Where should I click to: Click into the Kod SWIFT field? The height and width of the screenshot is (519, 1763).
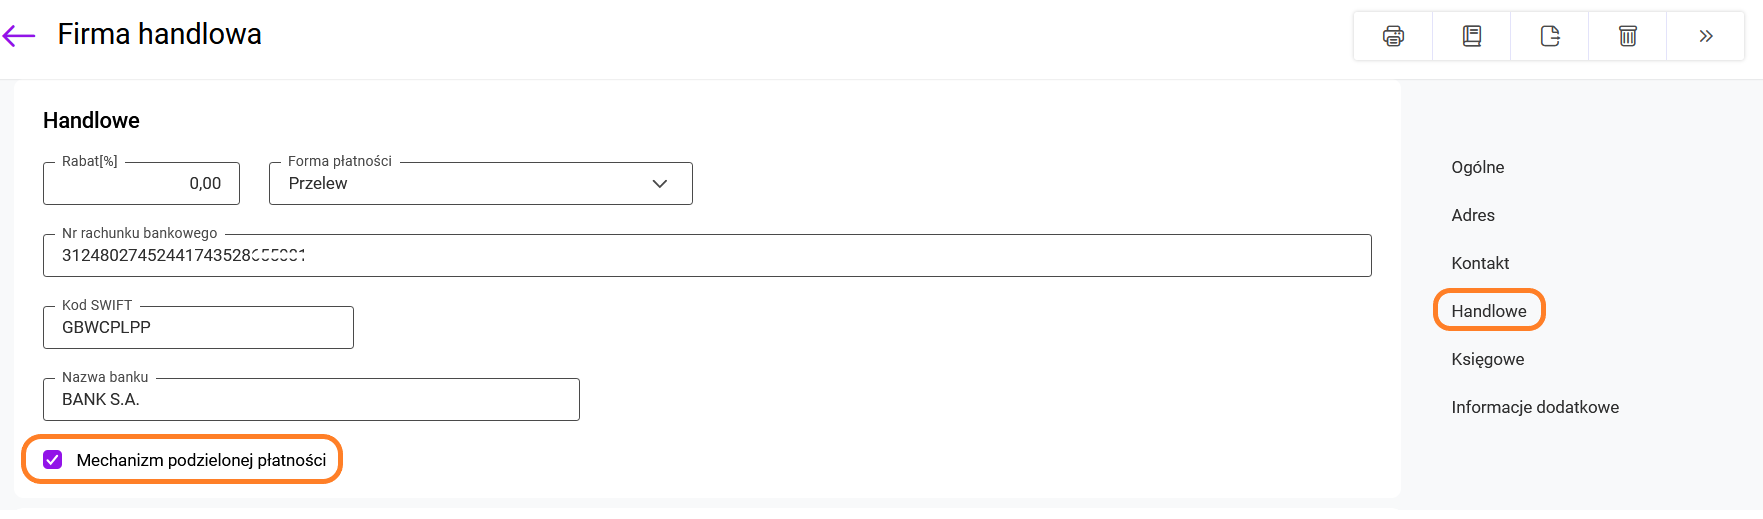198,328
